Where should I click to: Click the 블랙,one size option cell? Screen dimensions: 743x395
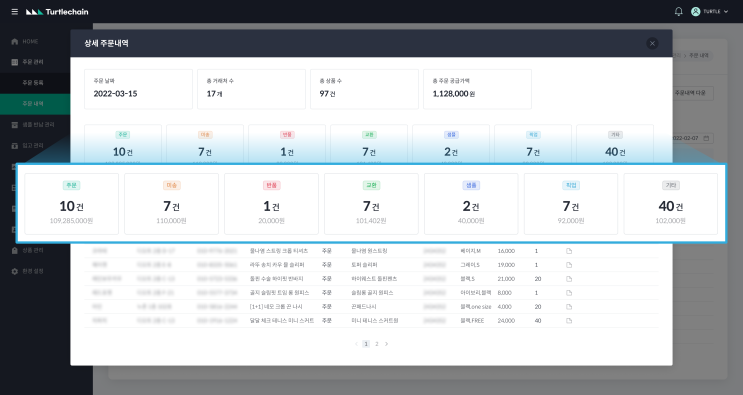coord(476,306)
